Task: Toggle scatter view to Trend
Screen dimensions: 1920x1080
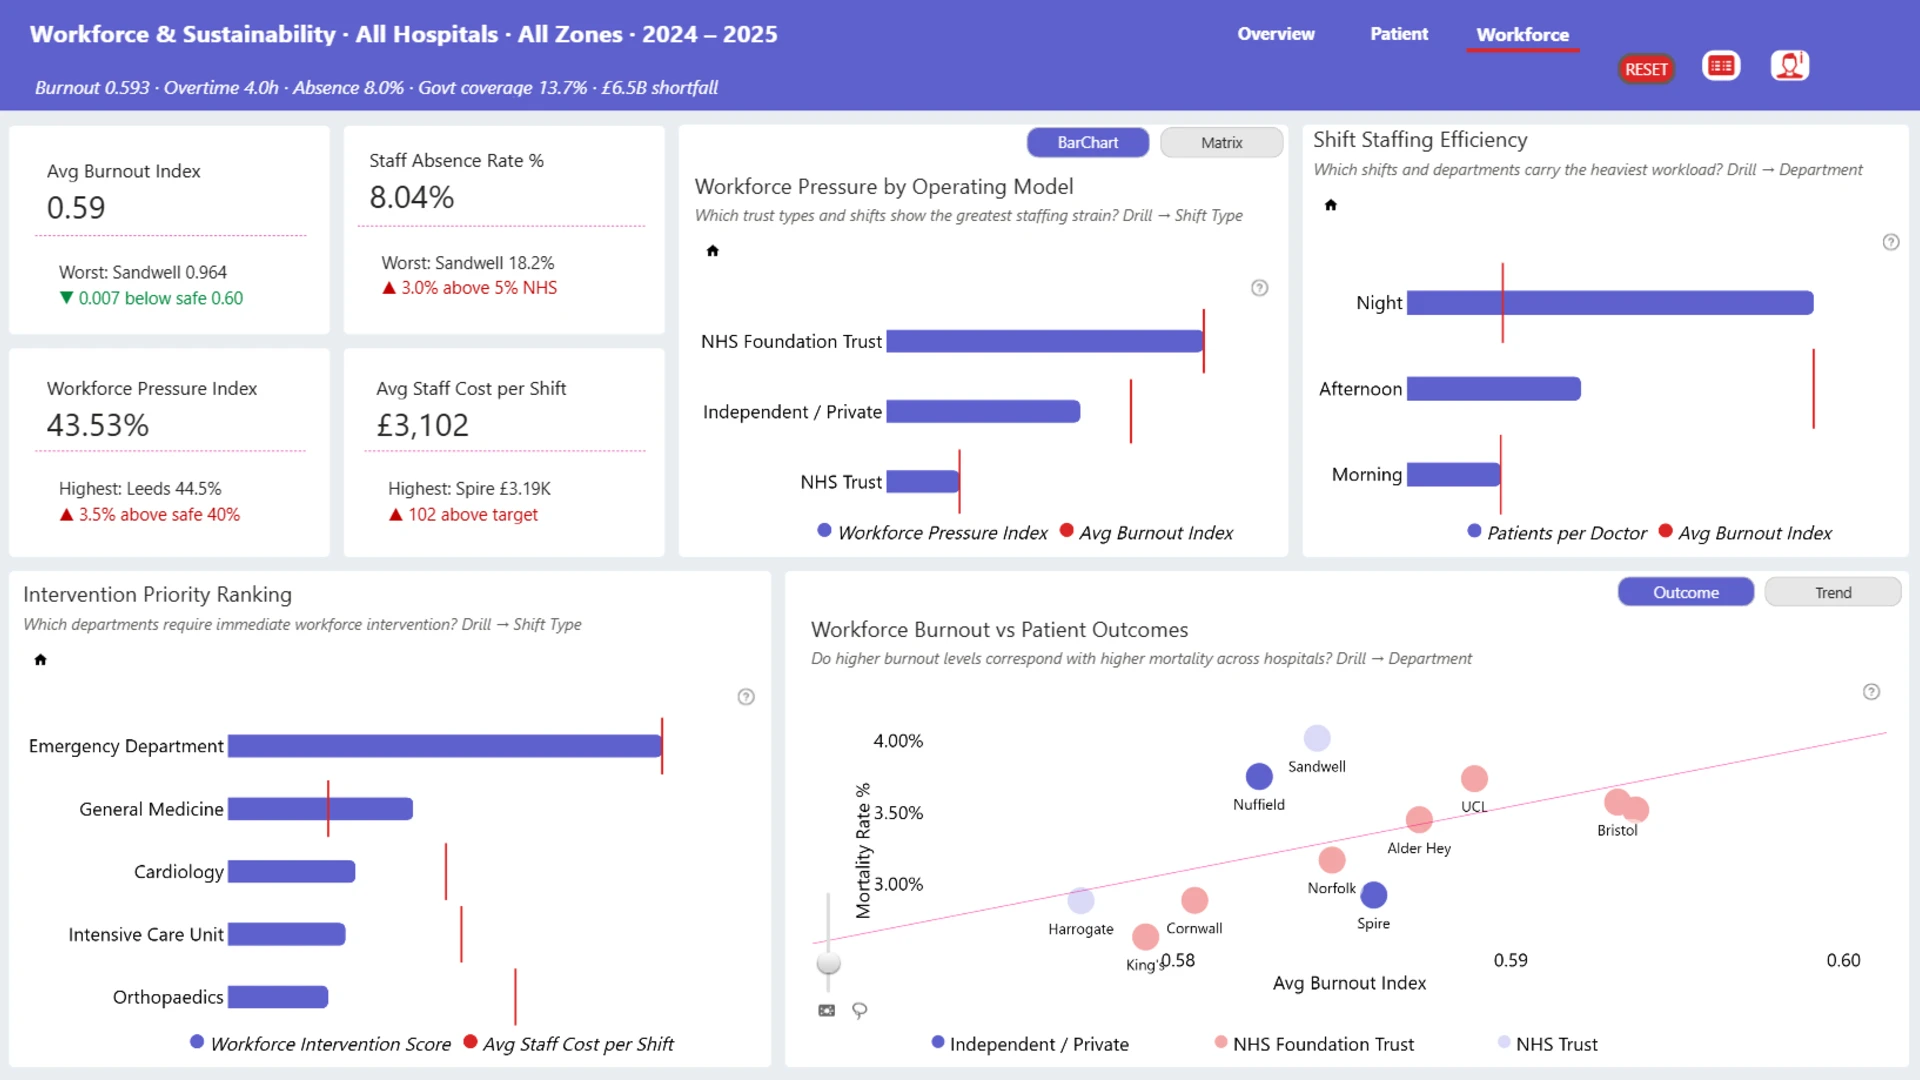Action: (1833, 592)
